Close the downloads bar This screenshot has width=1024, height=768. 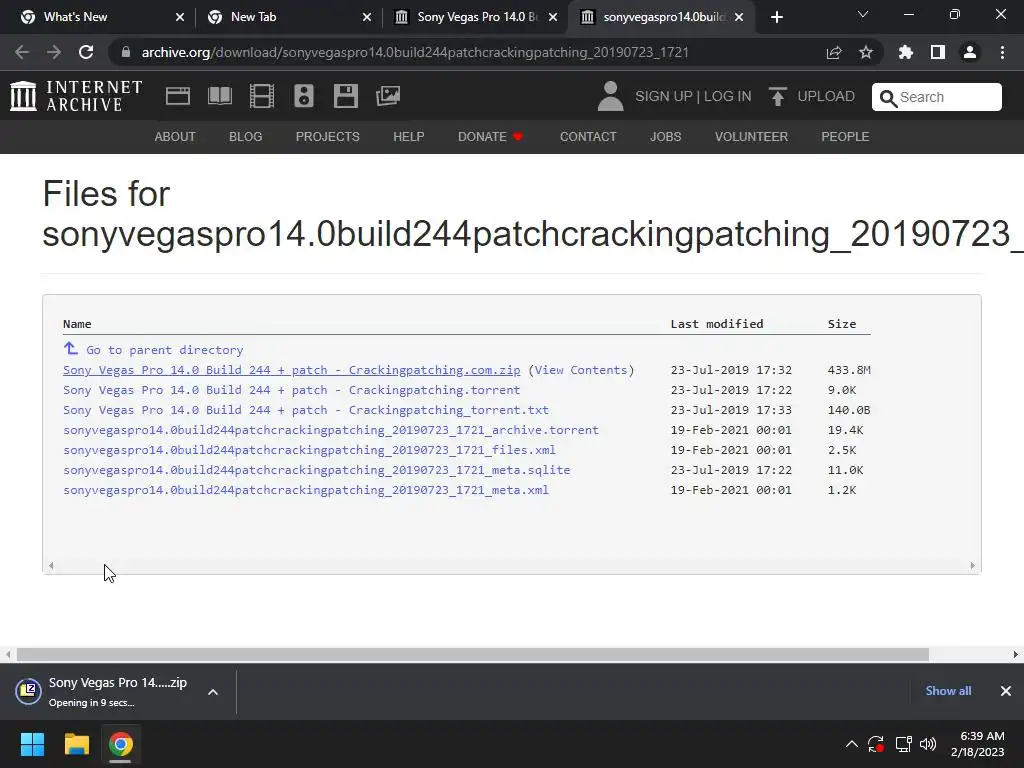pos(1006,691)
